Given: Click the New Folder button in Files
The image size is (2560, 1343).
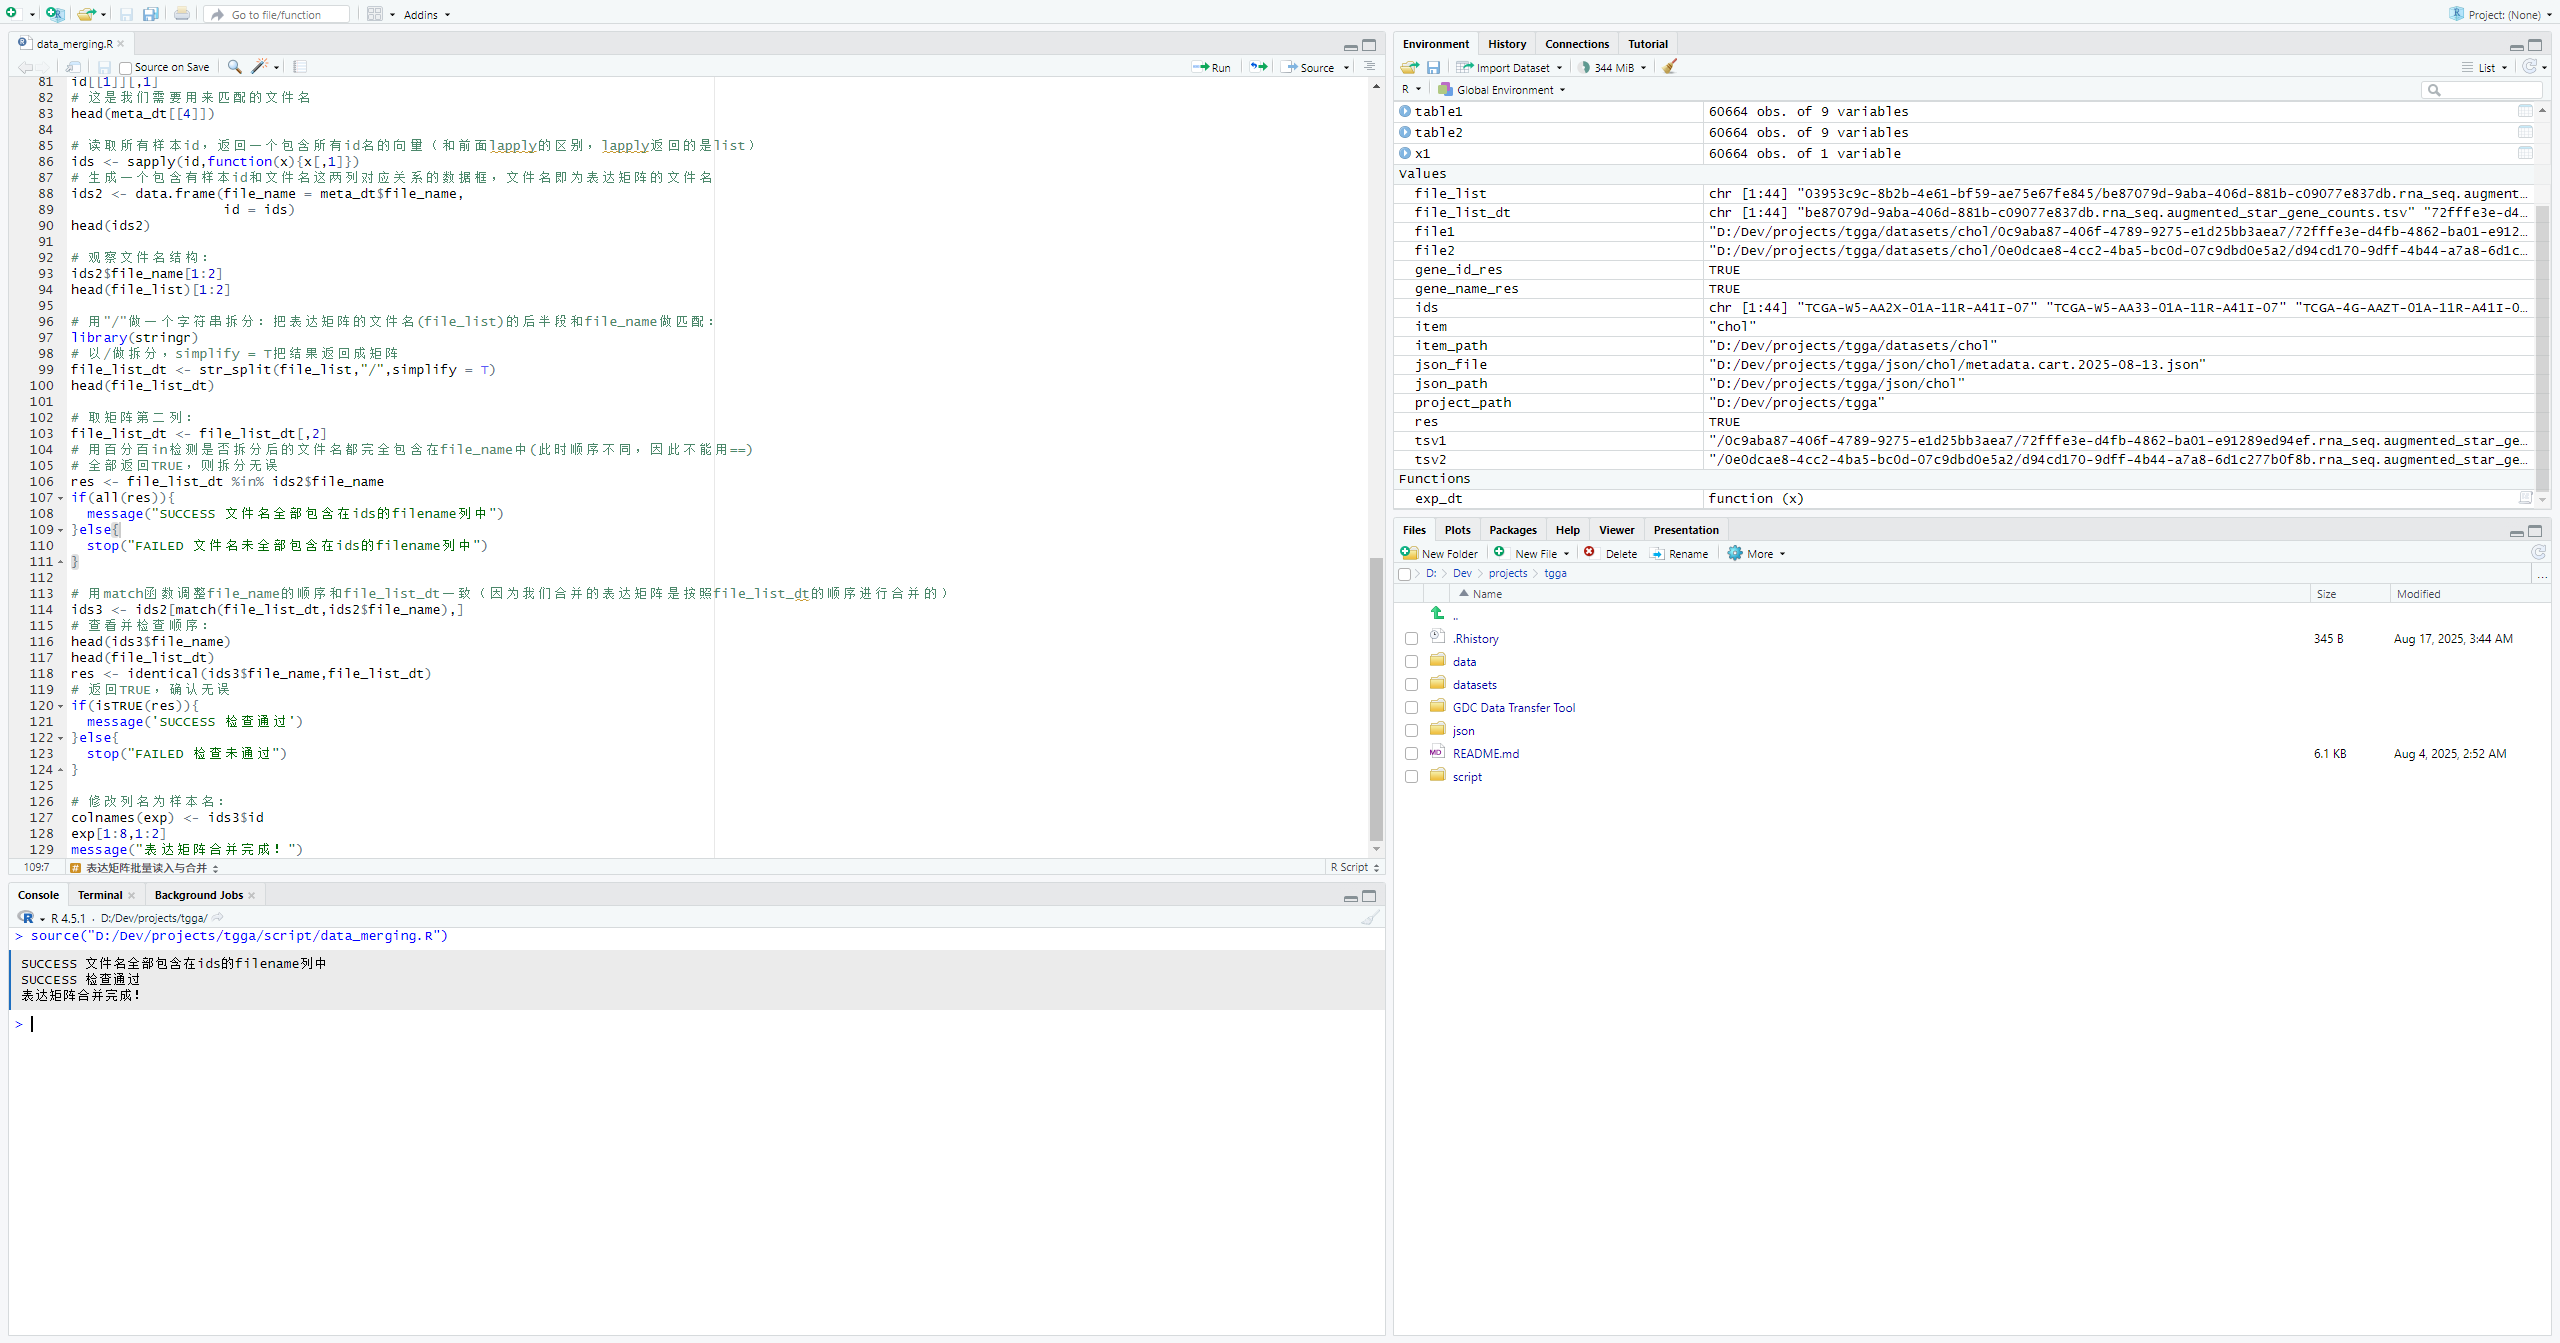Looking at the screenshot, I should point(1439,553).
